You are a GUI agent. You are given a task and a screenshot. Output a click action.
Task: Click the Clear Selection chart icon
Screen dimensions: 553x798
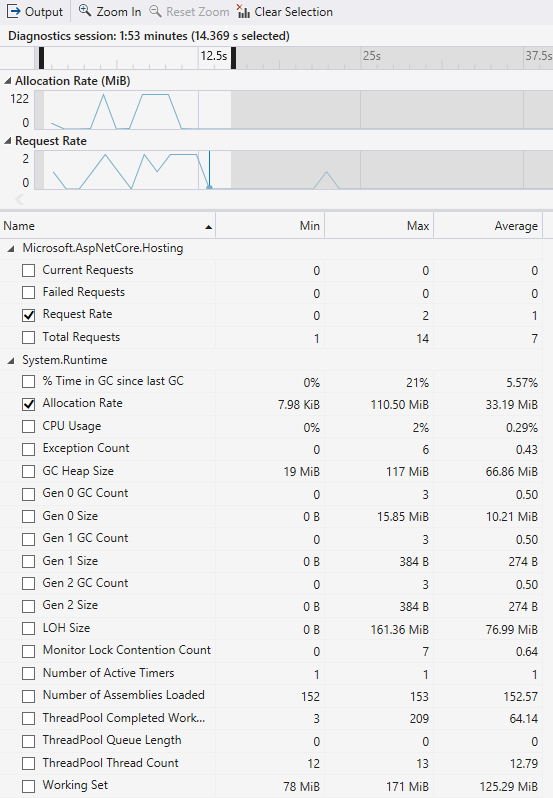click(x=243, y=11)
